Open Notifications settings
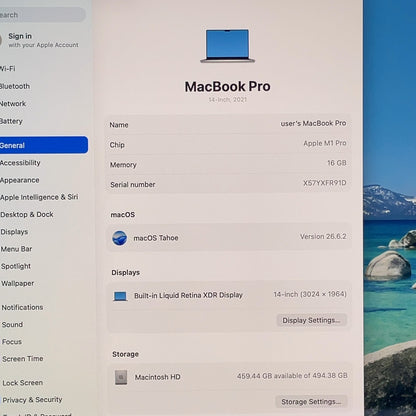The image size is (416, 416). click(x=22, y=307)
